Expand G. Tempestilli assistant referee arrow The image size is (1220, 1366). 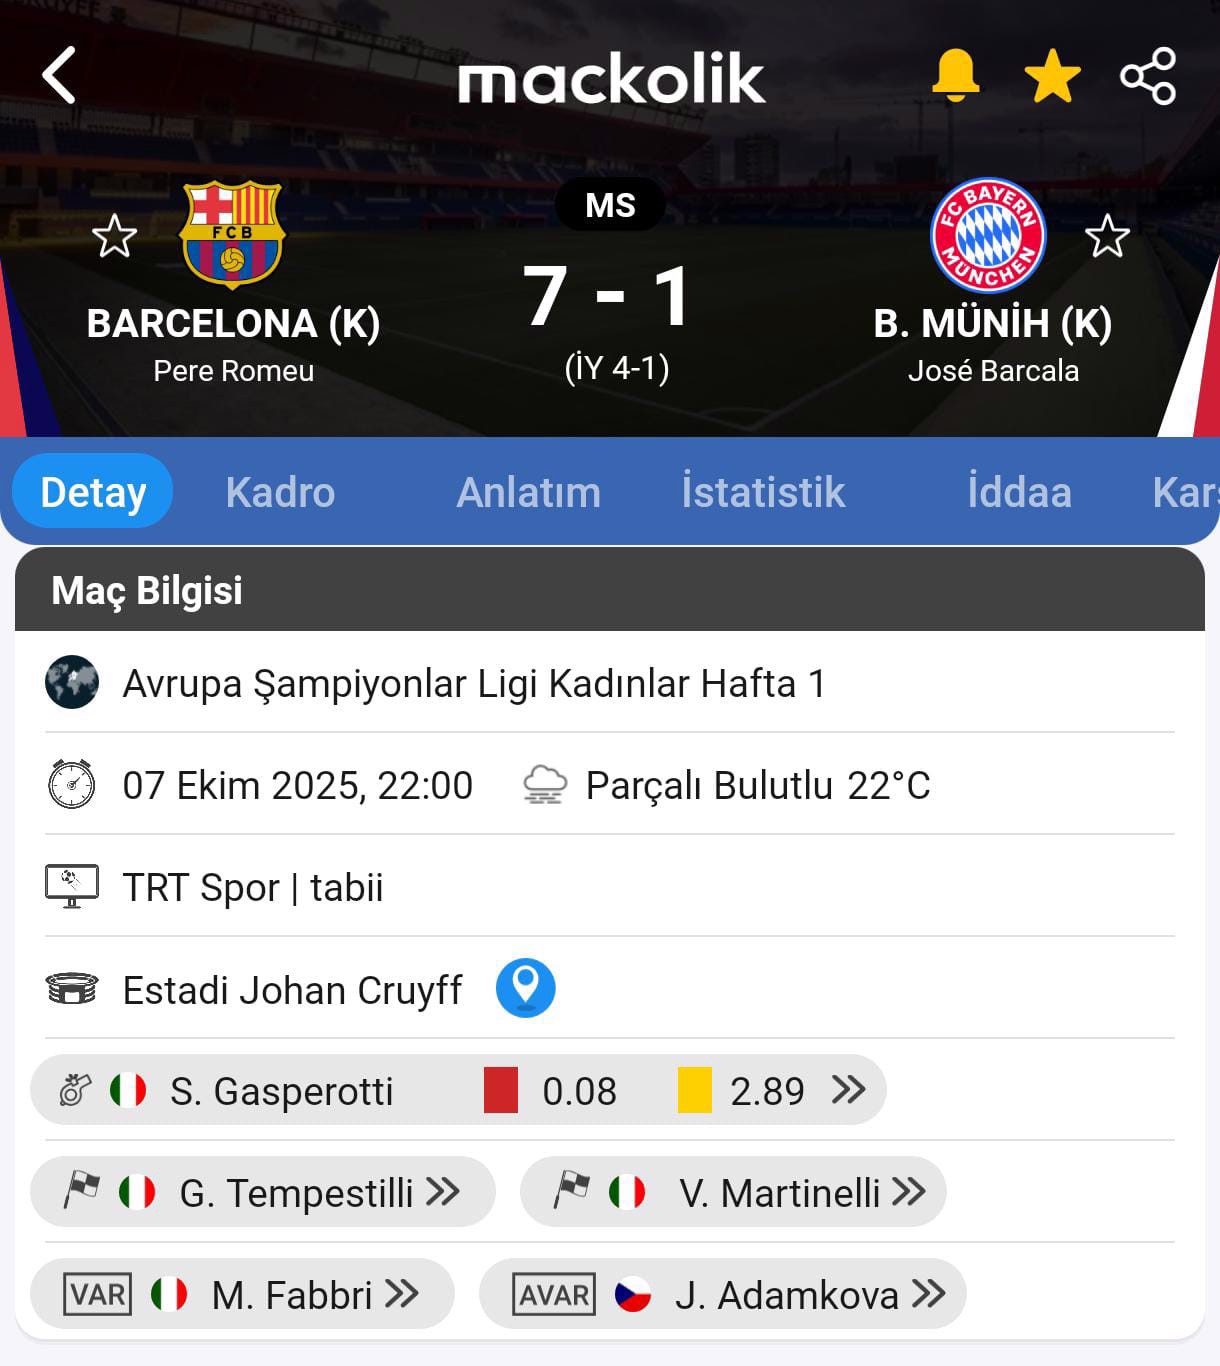(442, 1191)
